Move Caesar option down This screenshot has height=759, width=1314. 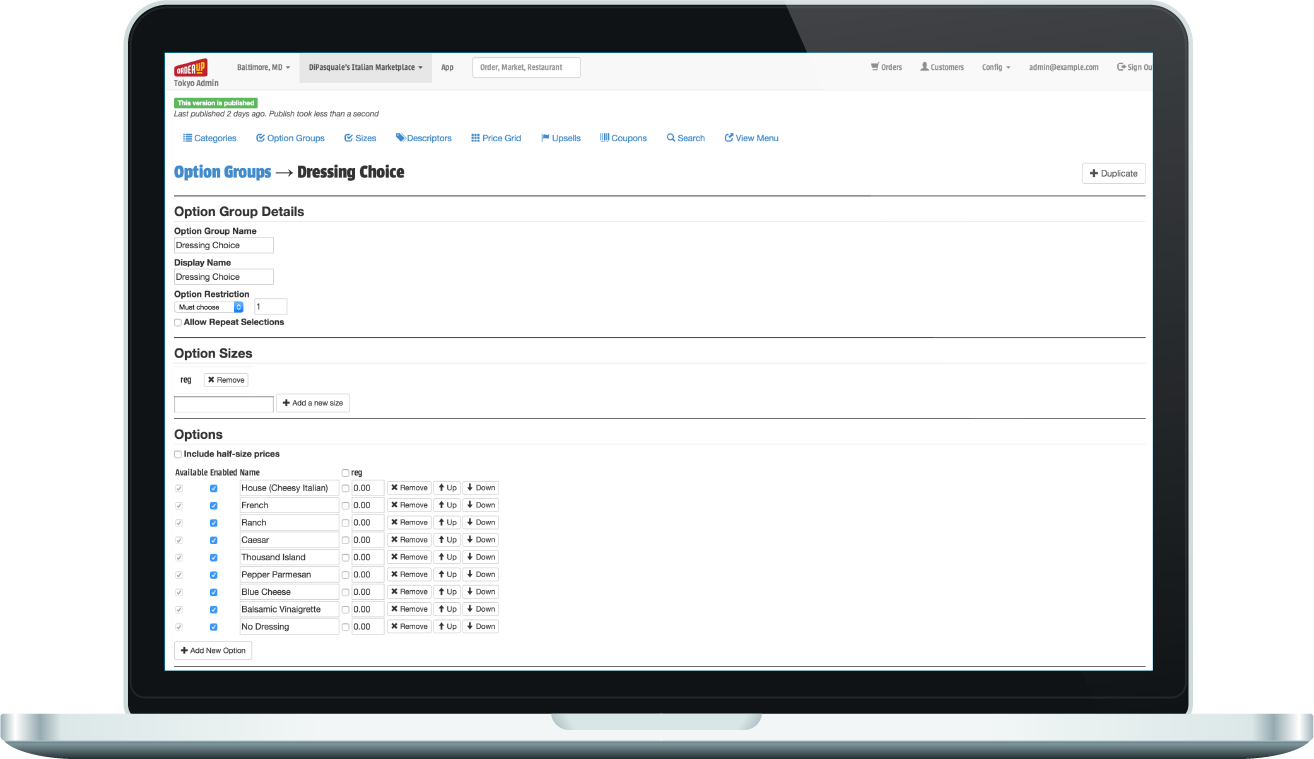480,540
